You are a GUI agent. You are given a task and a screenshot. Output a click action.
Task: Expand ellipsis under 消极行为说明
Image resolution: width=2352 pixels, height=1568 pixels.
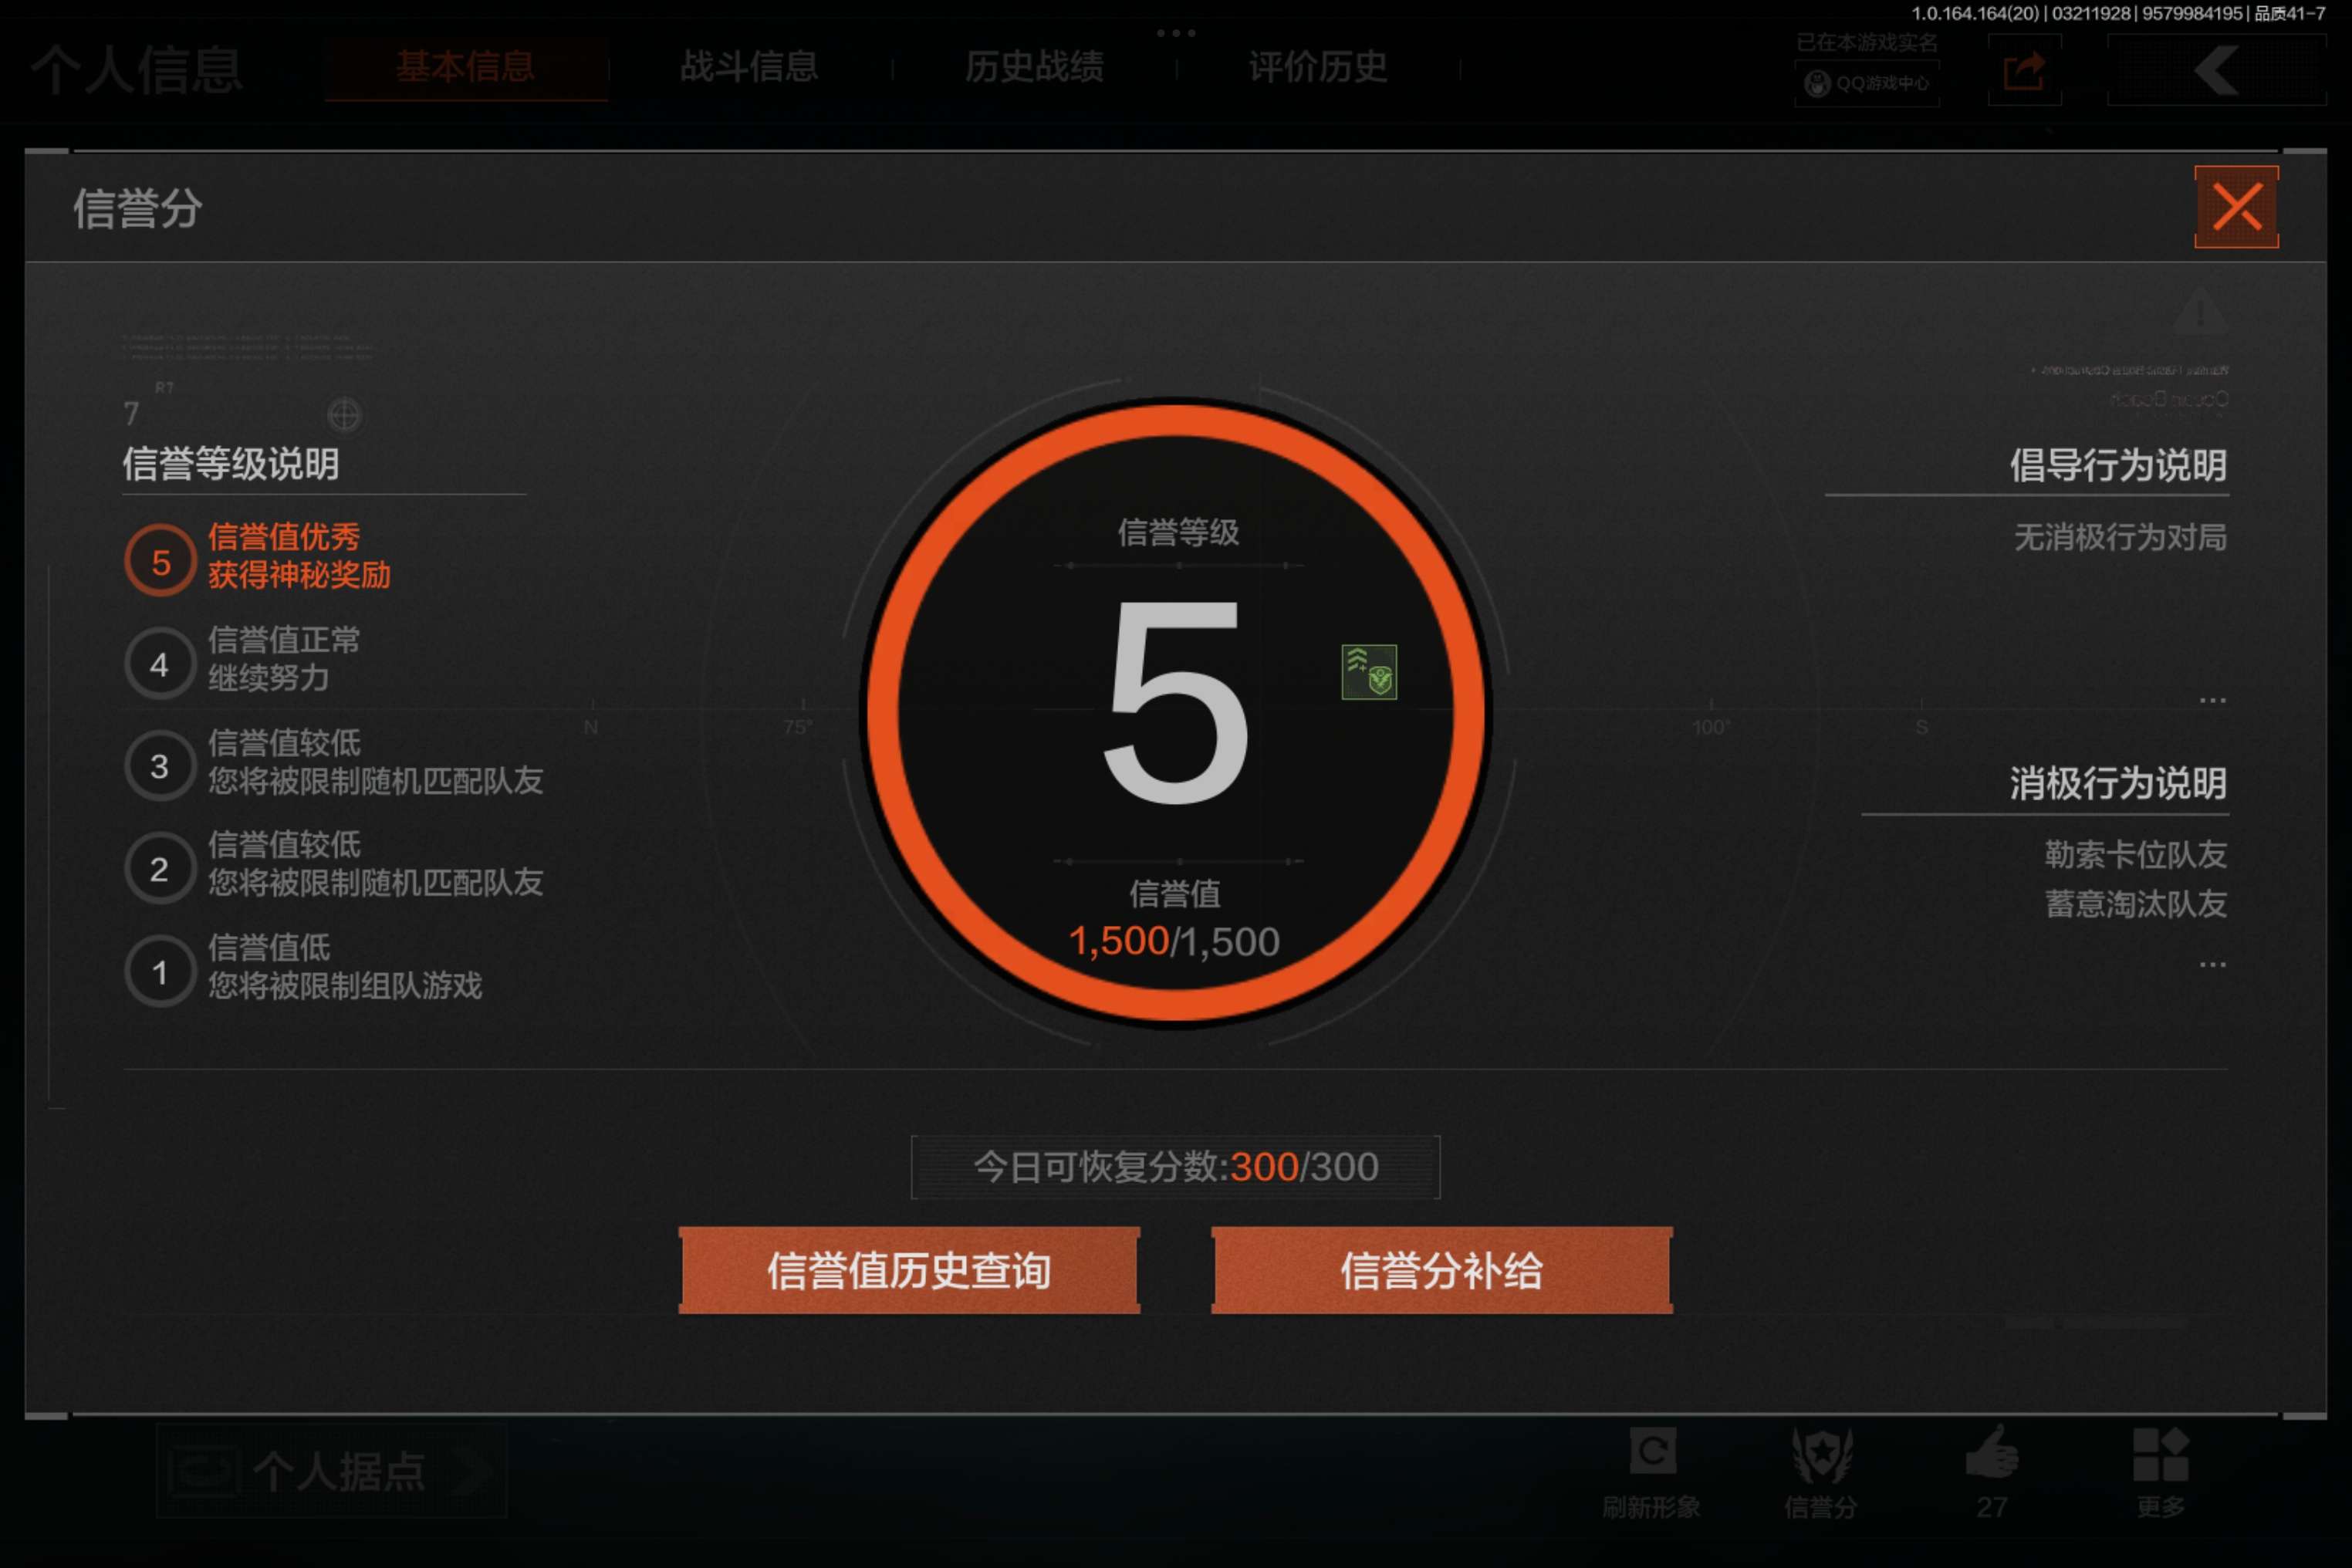click(x=2212, y=965)
